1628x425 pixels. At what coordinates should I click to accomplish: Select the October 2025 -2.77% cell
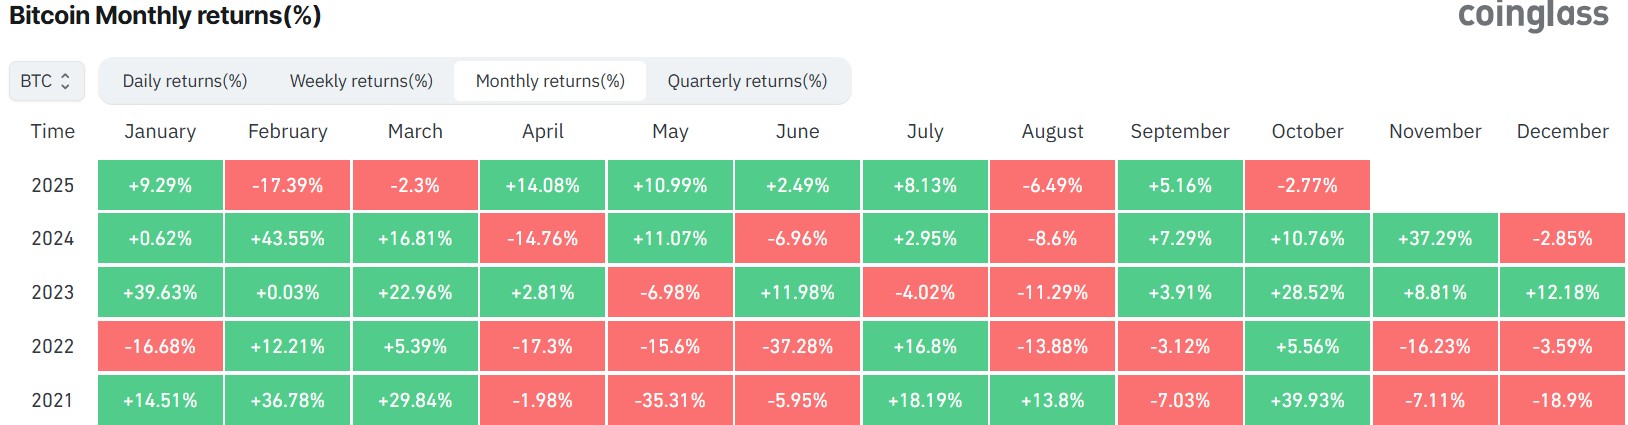click(x=1307, y=185)
